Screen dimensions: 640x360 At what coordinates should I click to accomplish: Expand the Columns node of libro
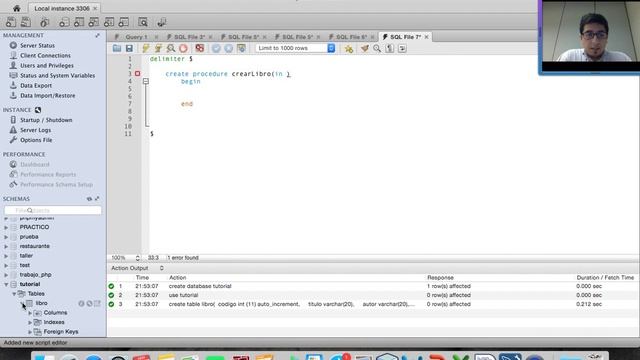click(30, 313)
